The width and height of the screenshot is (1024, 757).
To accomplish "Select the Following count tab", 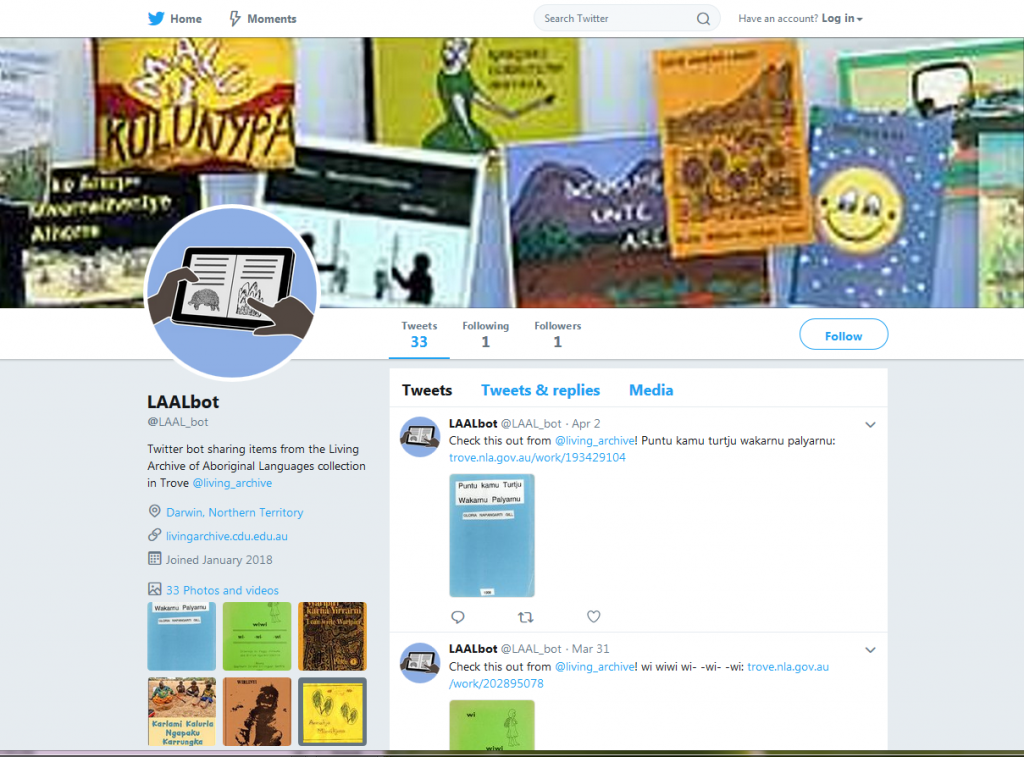I will tap(485, 334).
